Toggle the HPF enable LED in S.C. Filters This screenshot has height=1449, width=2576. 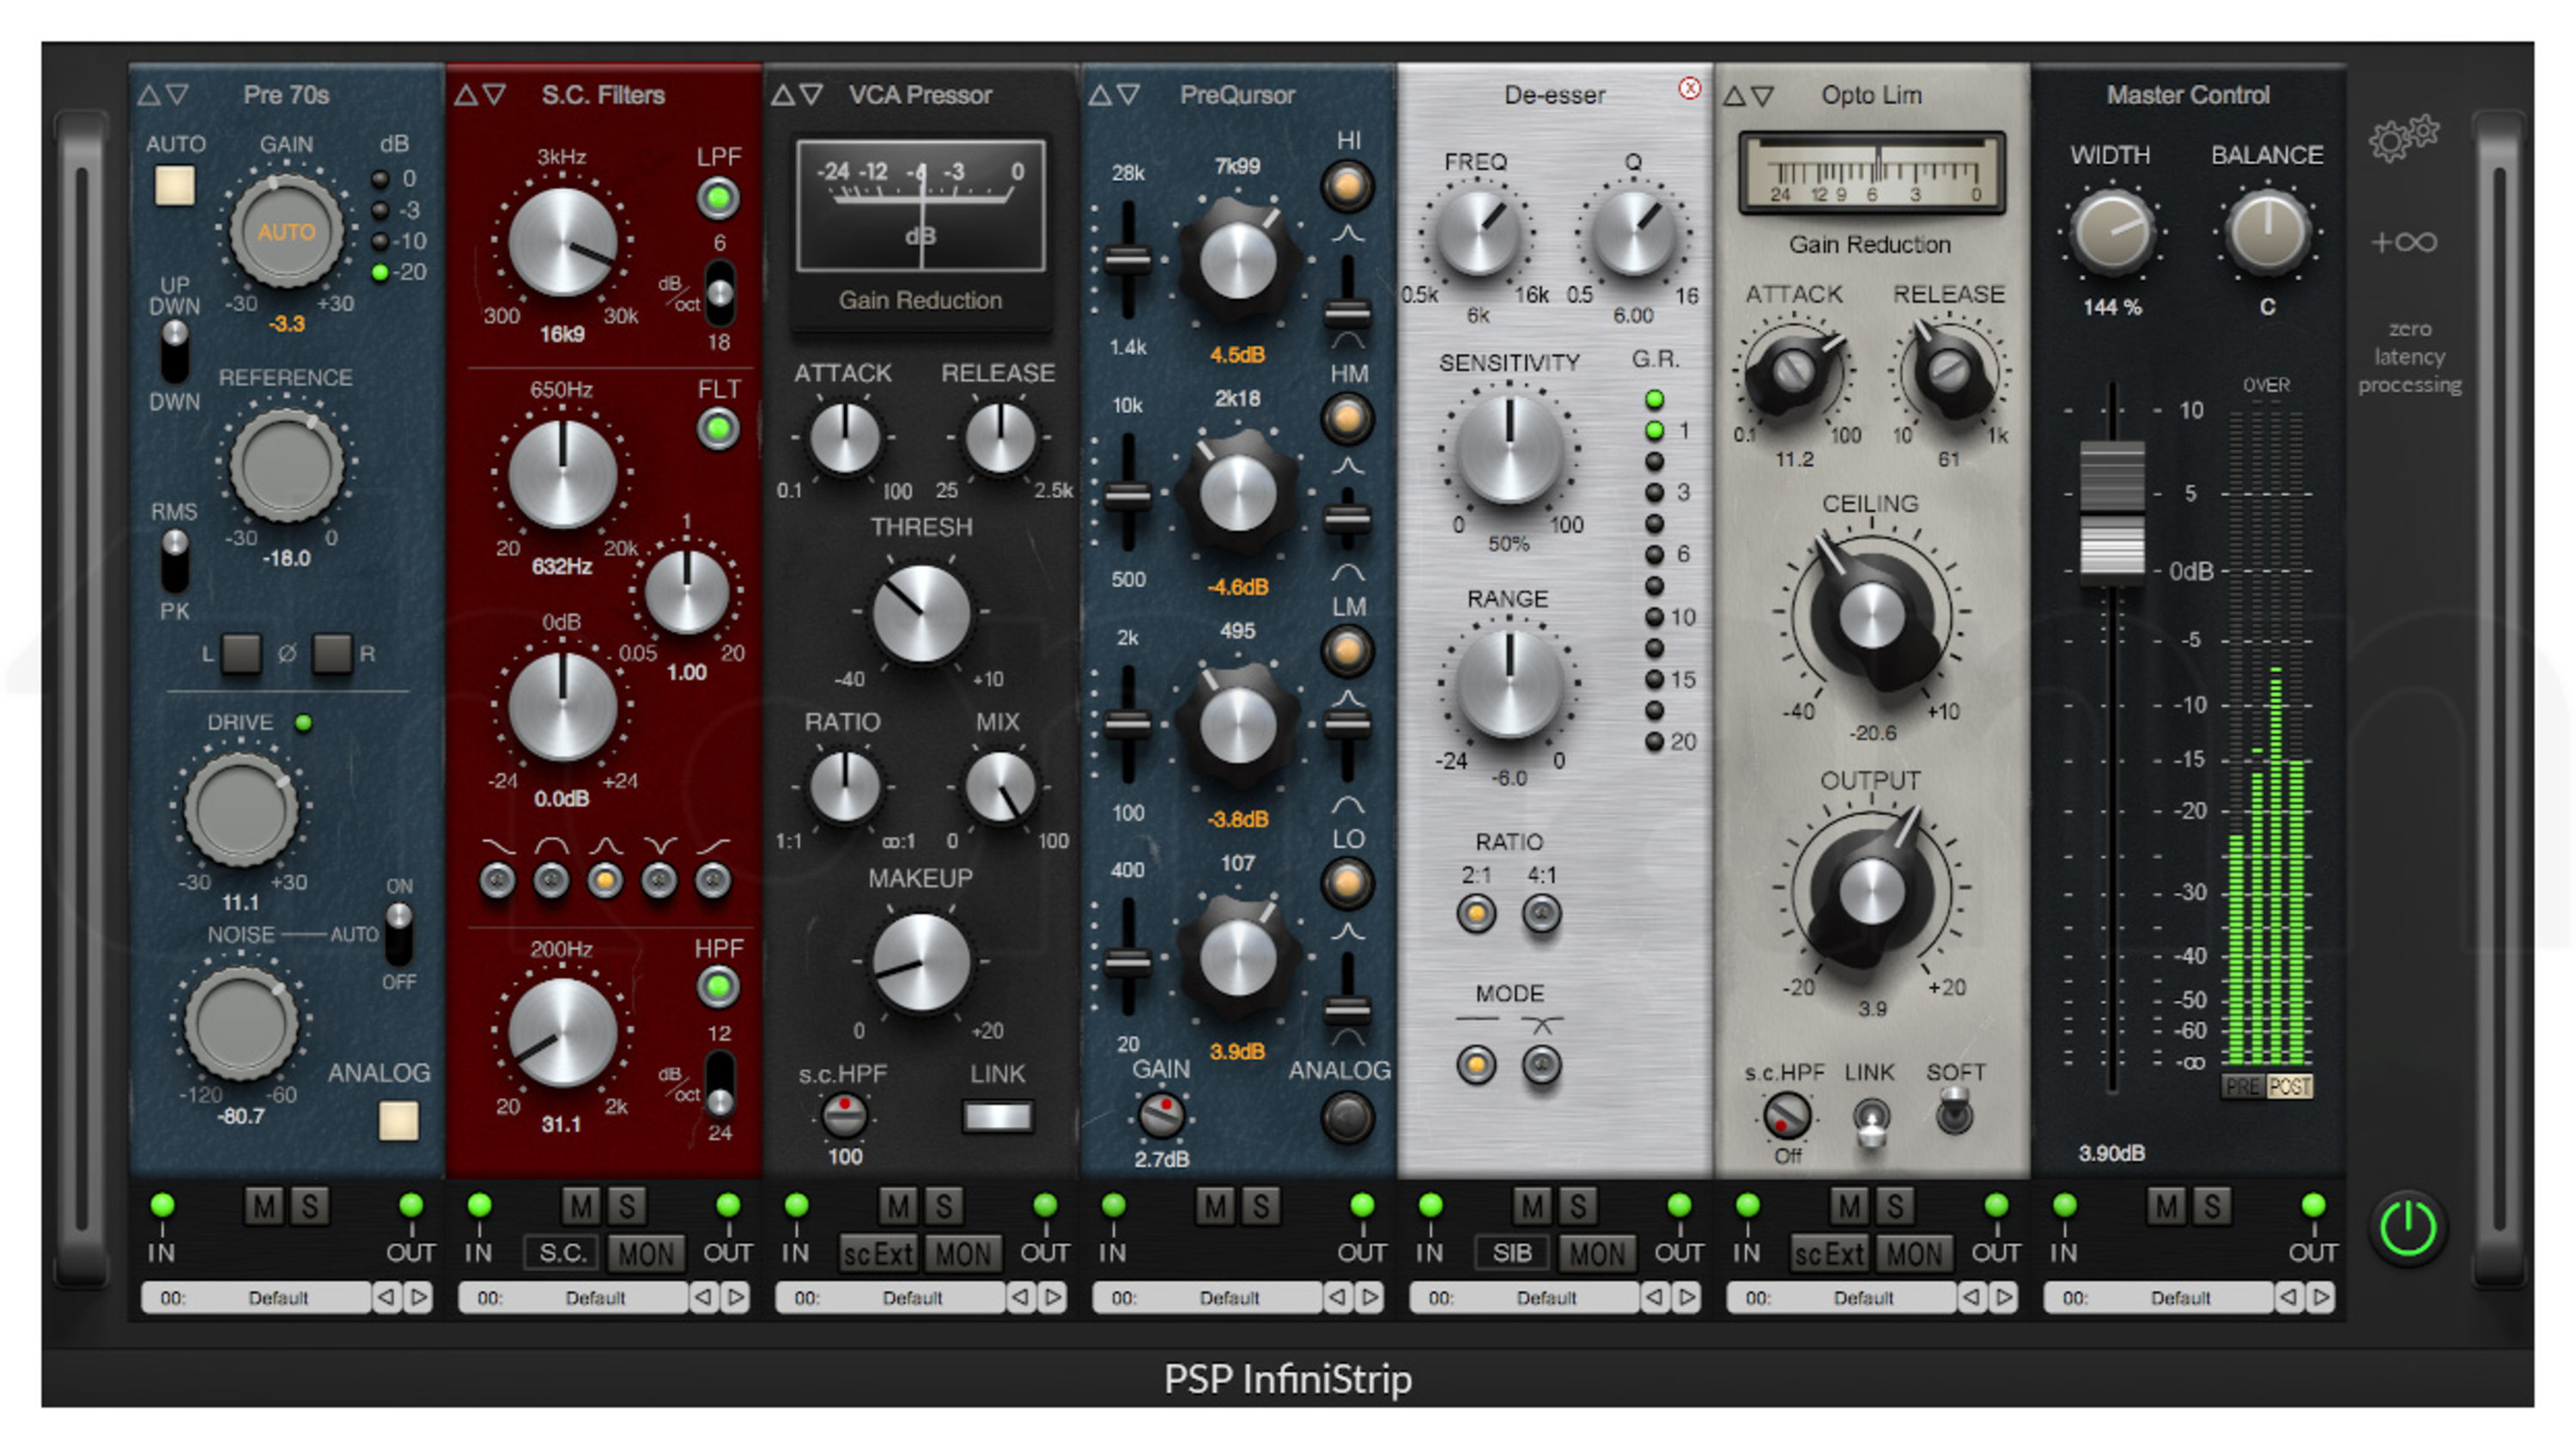point(718,987)
